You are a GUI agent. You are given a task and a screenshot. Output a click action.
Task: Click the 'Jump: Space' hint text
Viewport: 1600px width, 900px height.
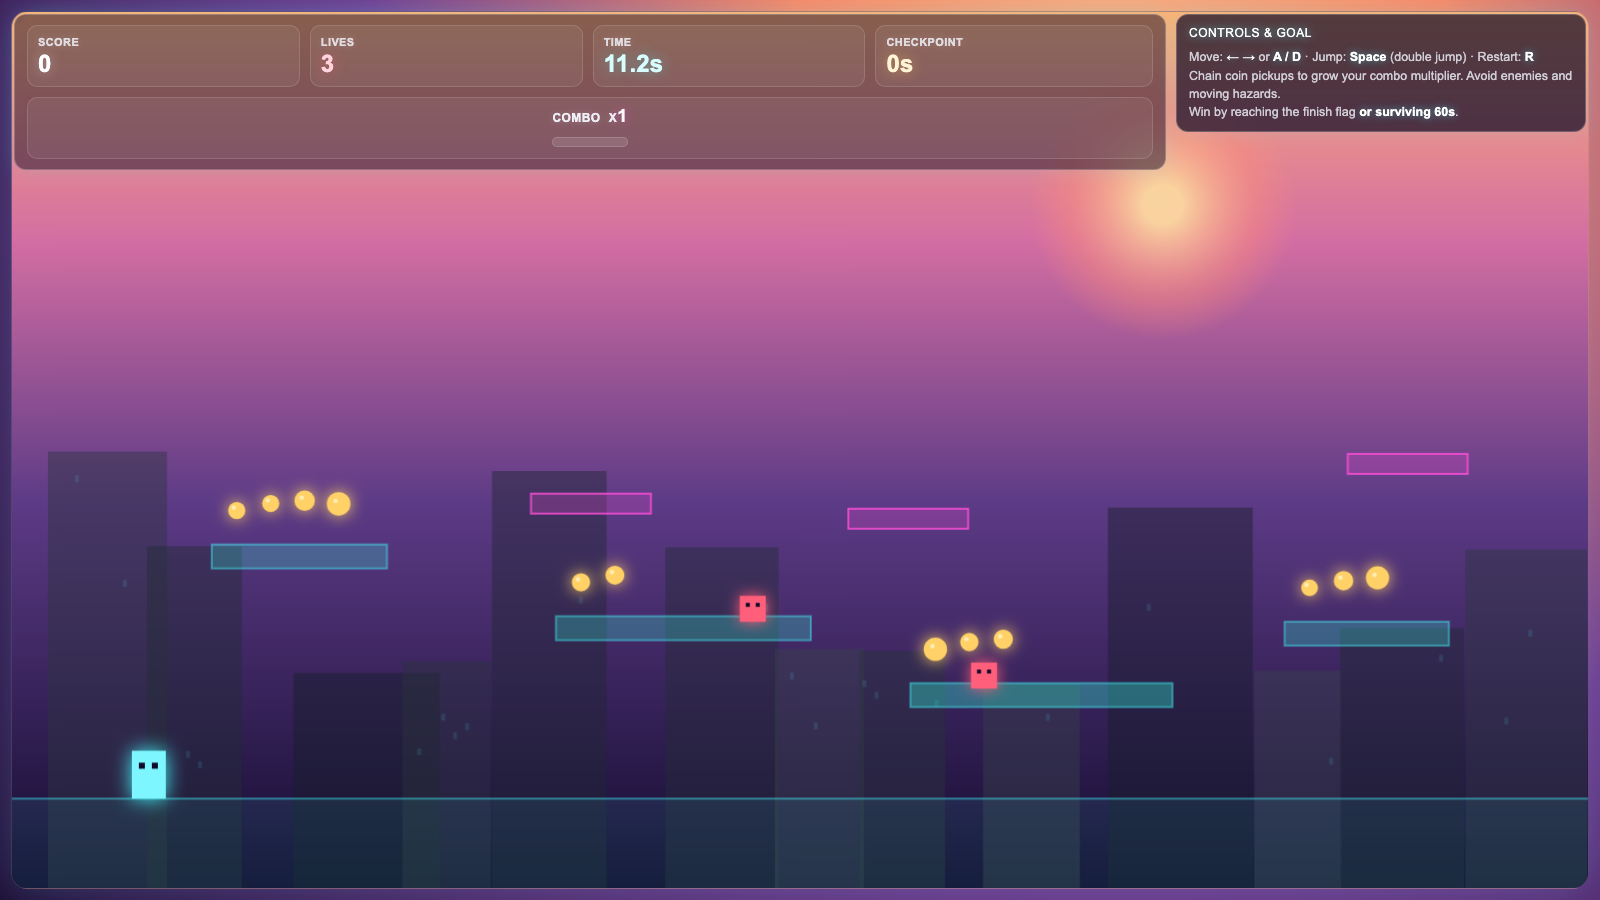coord(1349,57)
